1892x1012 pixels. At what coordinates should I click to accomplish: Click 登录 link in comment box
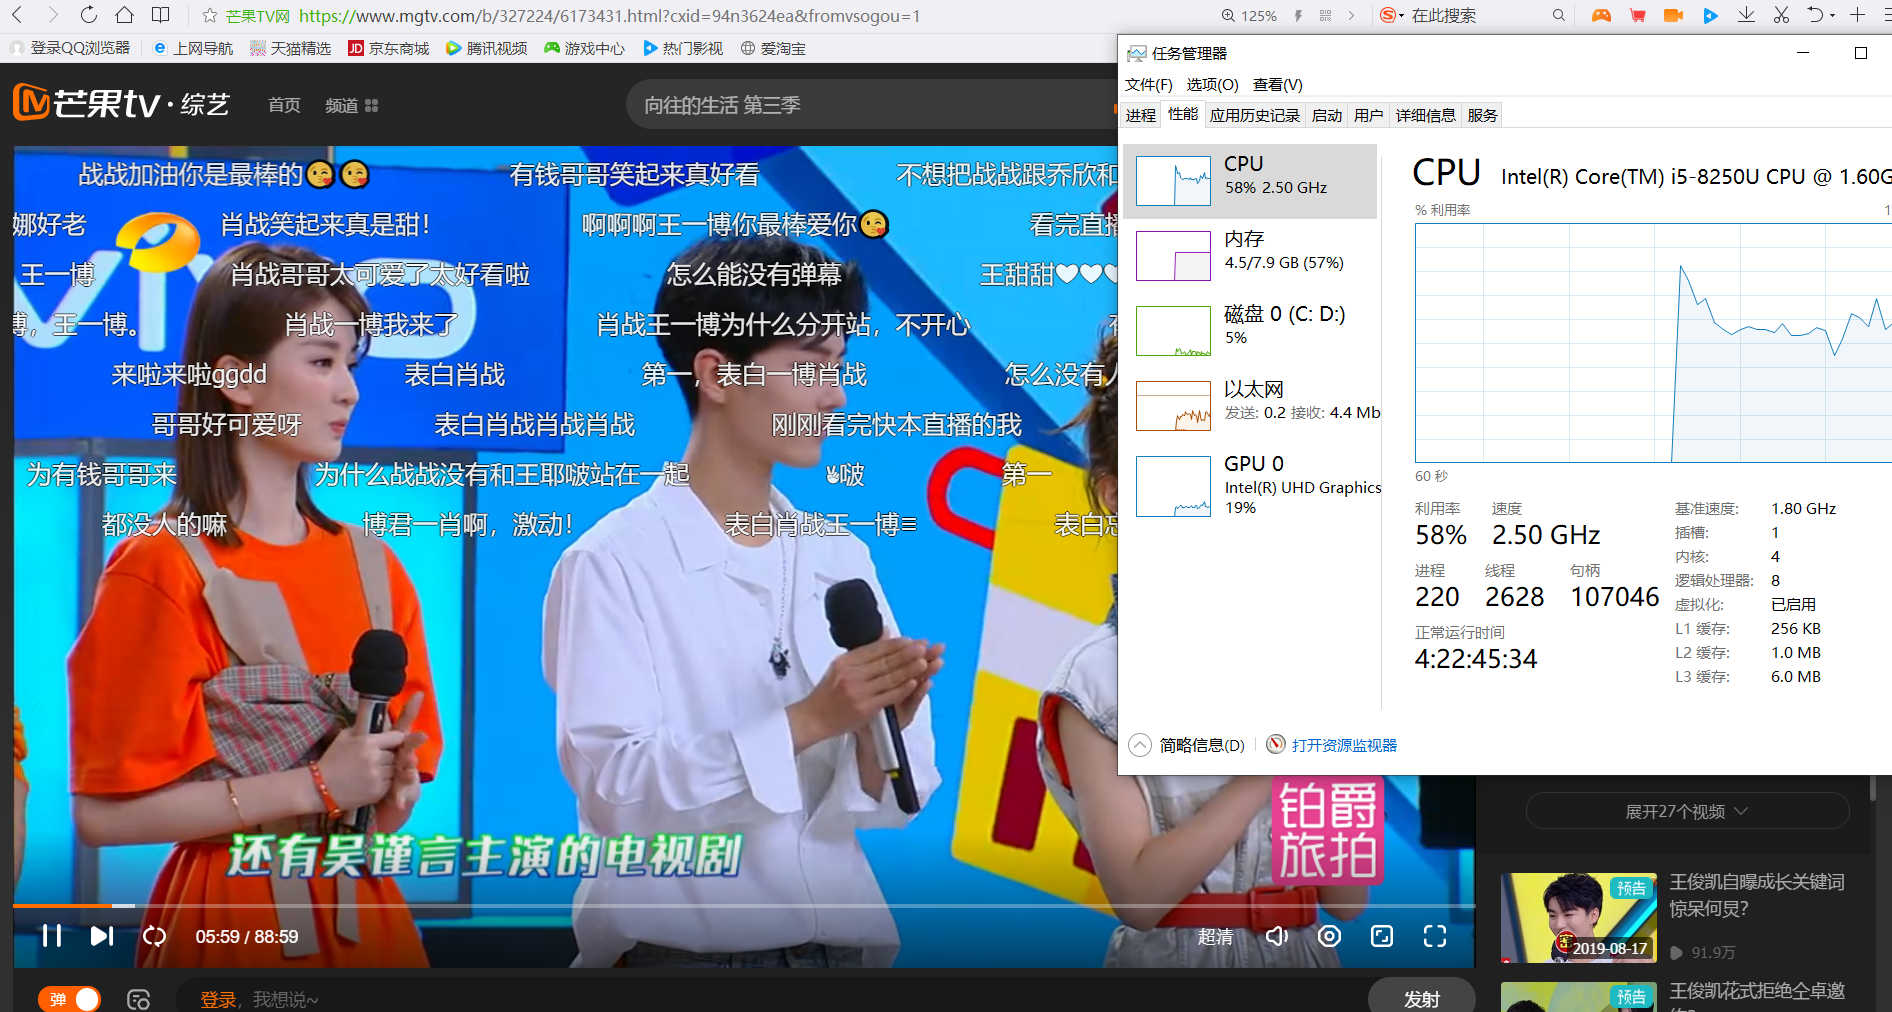(x=217, y=999)
